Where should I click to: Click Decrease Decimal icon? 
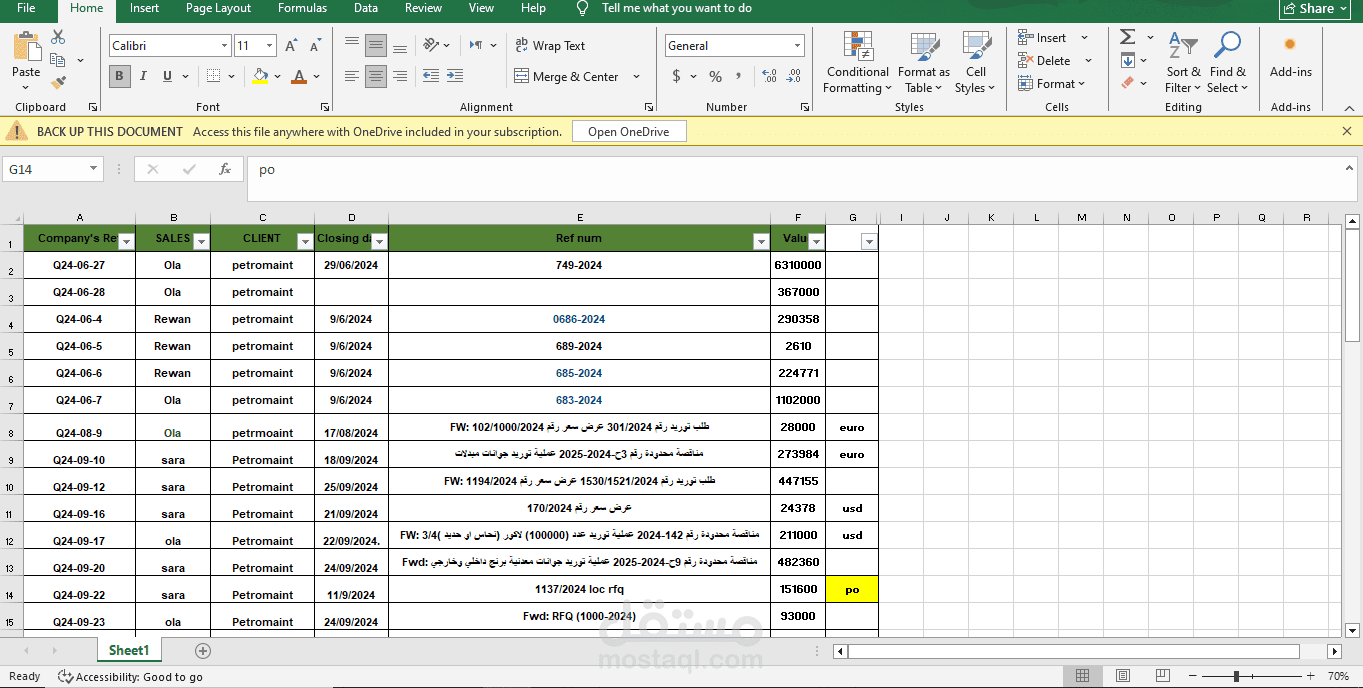[795, 76]
